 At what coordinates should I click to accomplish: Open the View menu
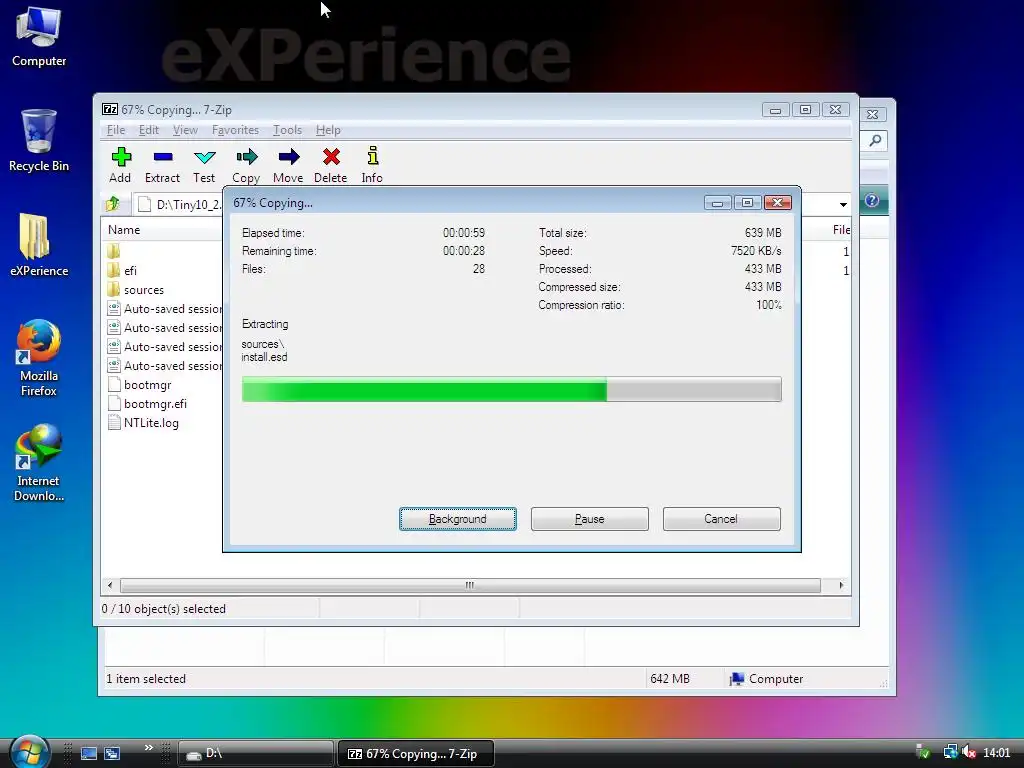[x=185, y=130]
